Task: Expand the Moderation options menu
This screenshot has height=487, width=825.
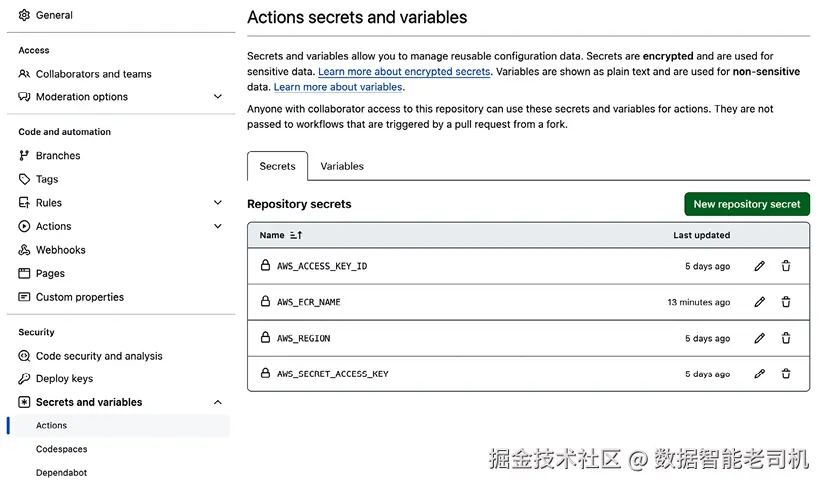Action: pos(218,97)
